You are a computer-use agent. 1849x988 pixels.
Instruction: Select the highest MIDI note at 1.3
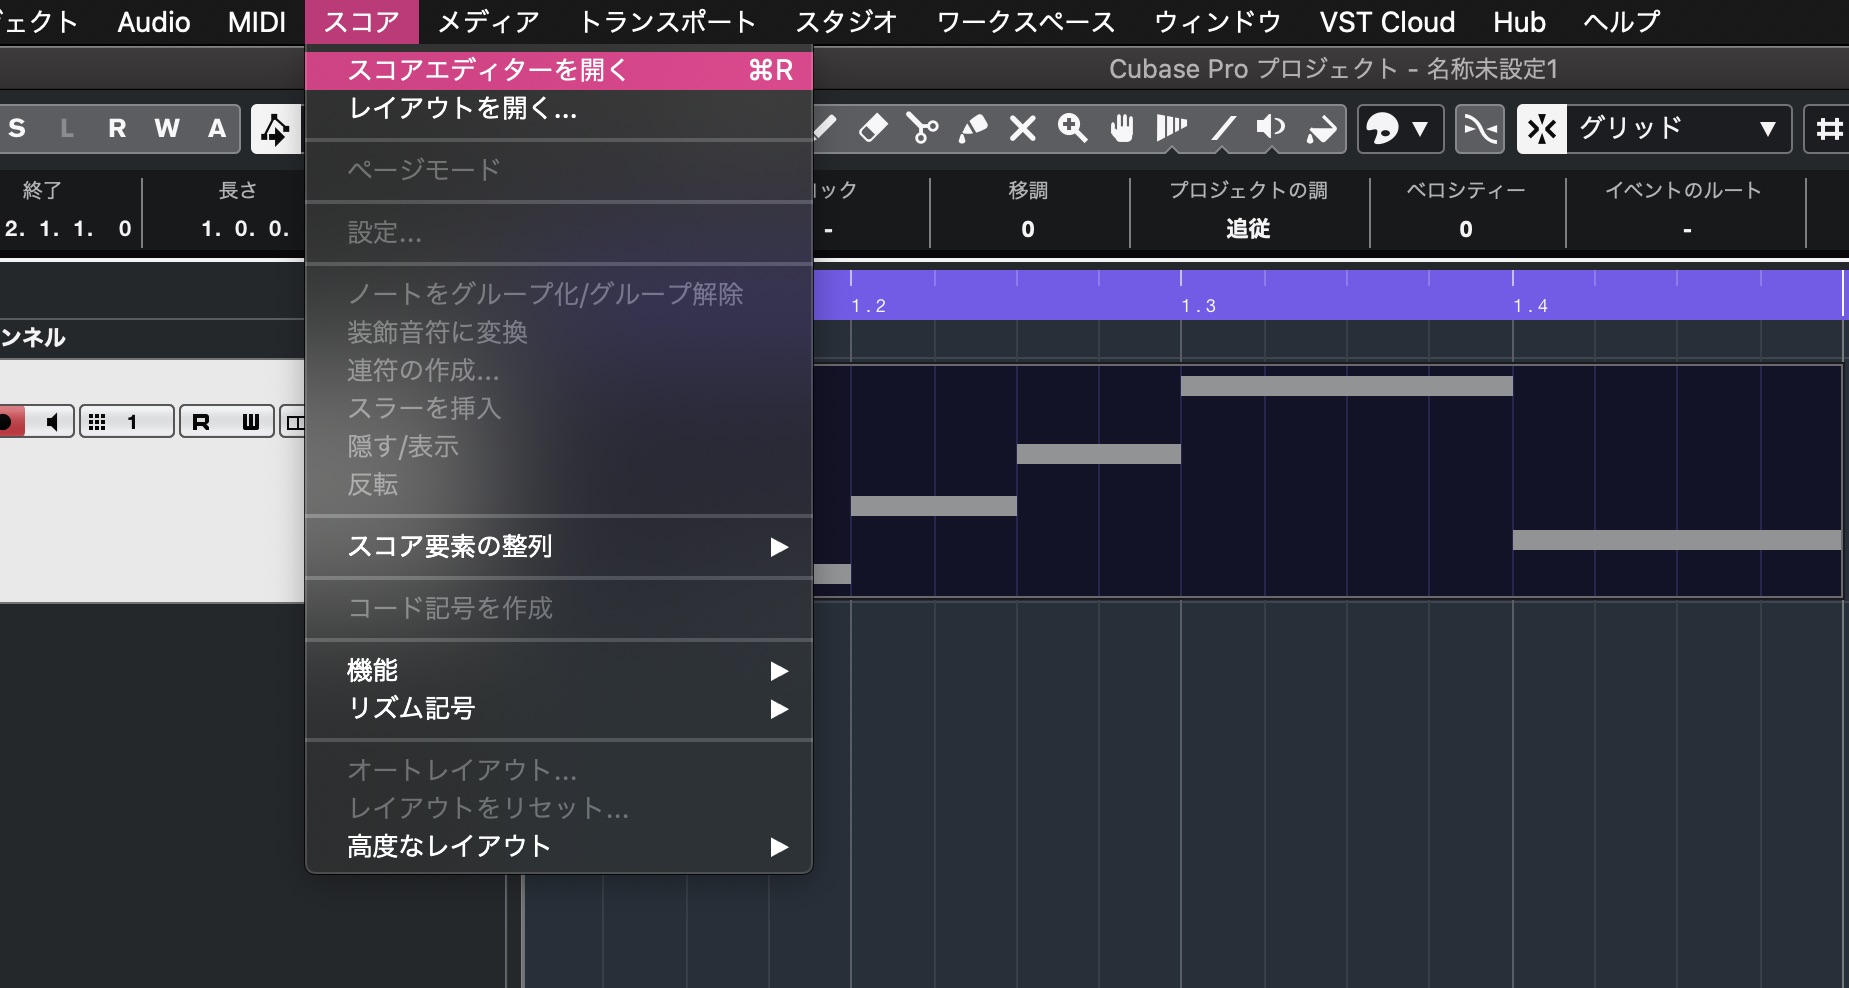[1346, 386]
